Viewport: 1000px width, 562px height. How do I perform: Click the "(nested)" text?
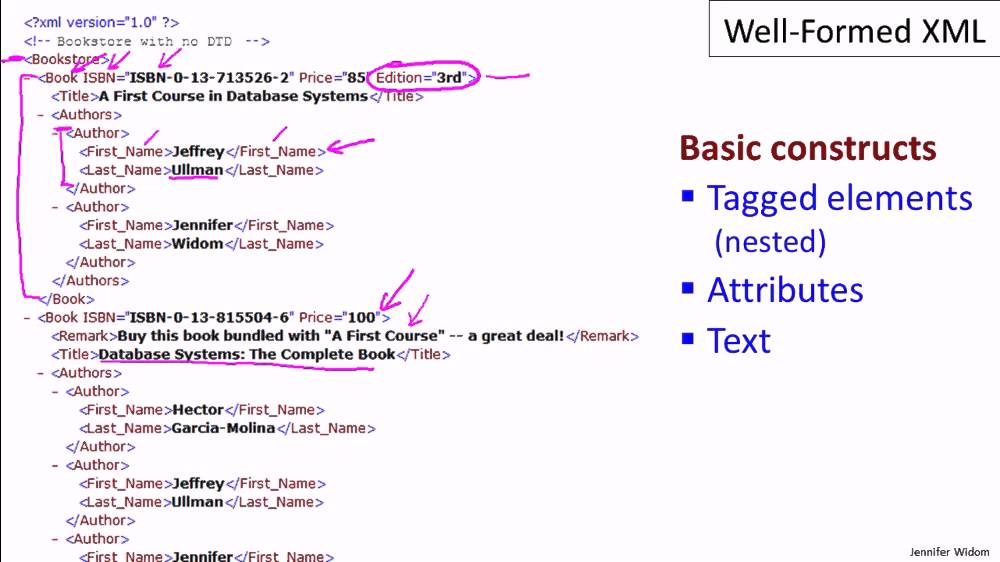(770, 242)
